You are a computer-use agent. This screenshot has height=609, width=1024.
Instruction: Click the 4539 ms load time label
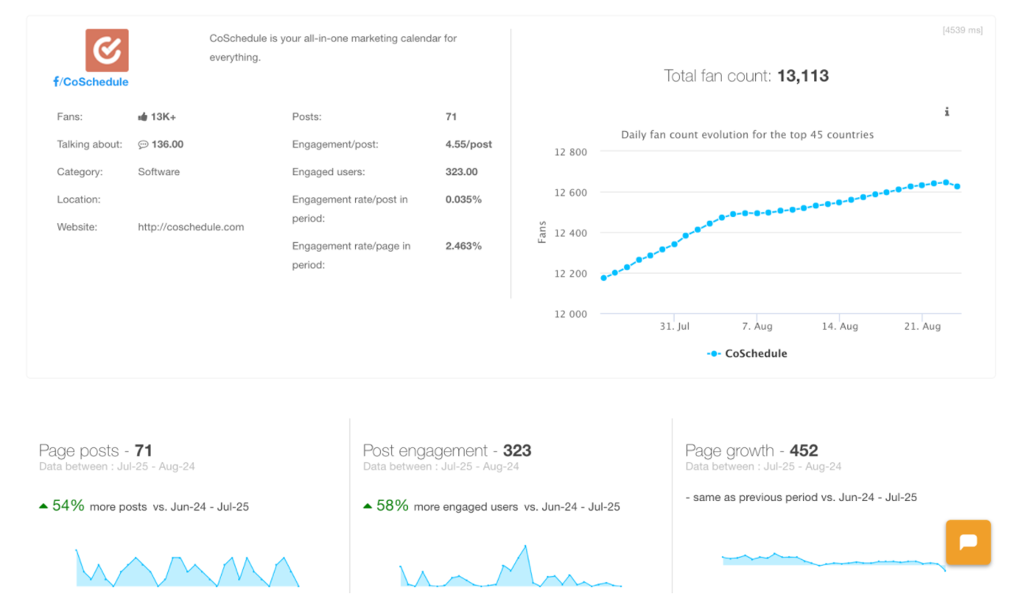click(963, 30)
